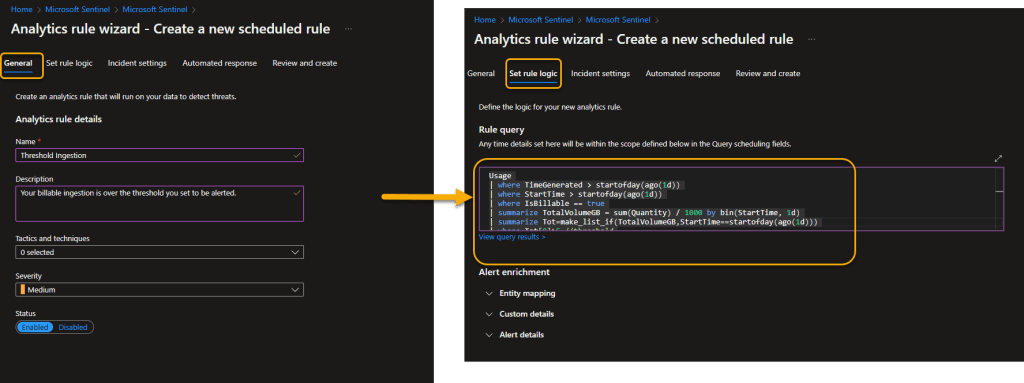Image resolution: width=1024 pixels, height=383 pixels.
Task: Open Set rule logic tab in left window
Action: point(69,63)
